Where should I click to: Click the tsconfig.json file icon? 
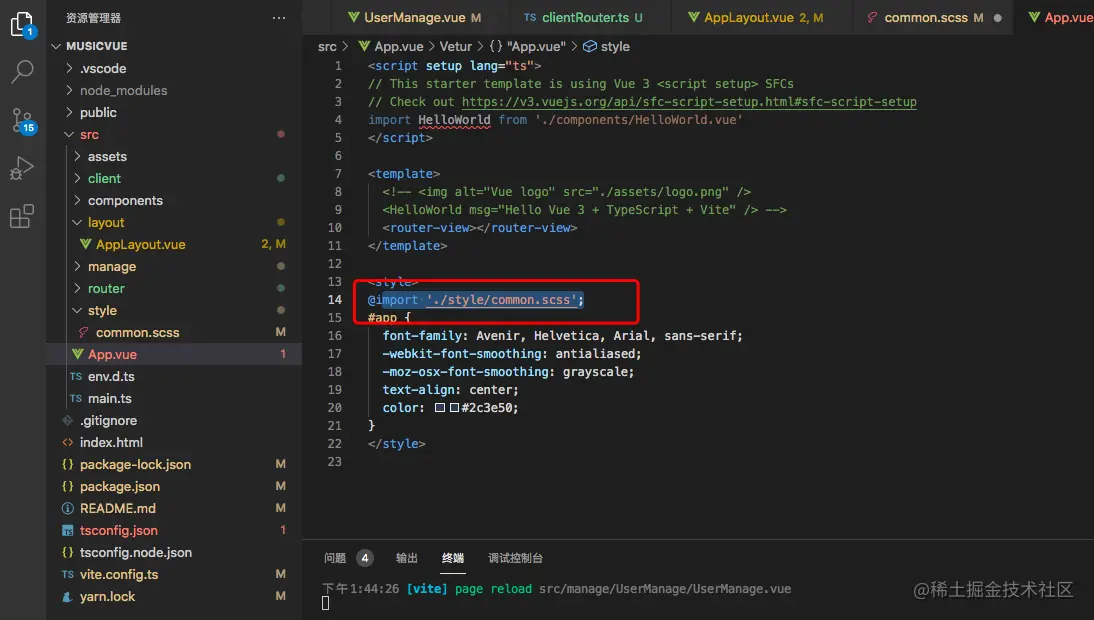pos(68,531)
